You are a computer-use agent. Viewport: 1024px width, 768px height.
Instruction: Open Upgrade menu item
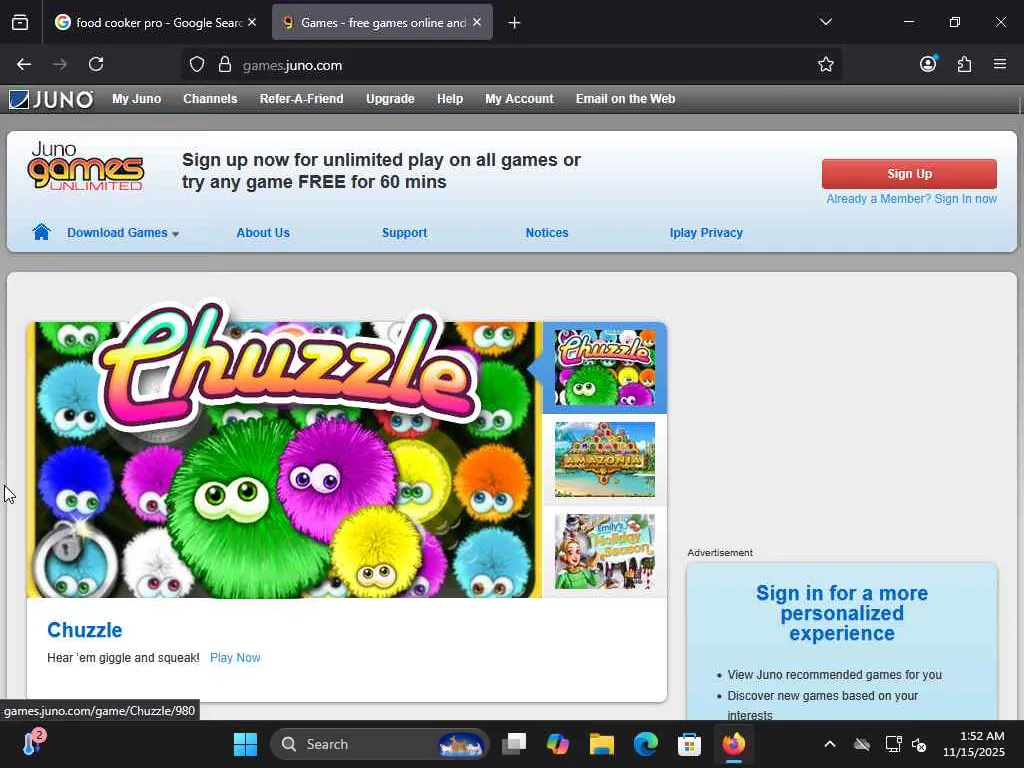click(x=390, y=99)
